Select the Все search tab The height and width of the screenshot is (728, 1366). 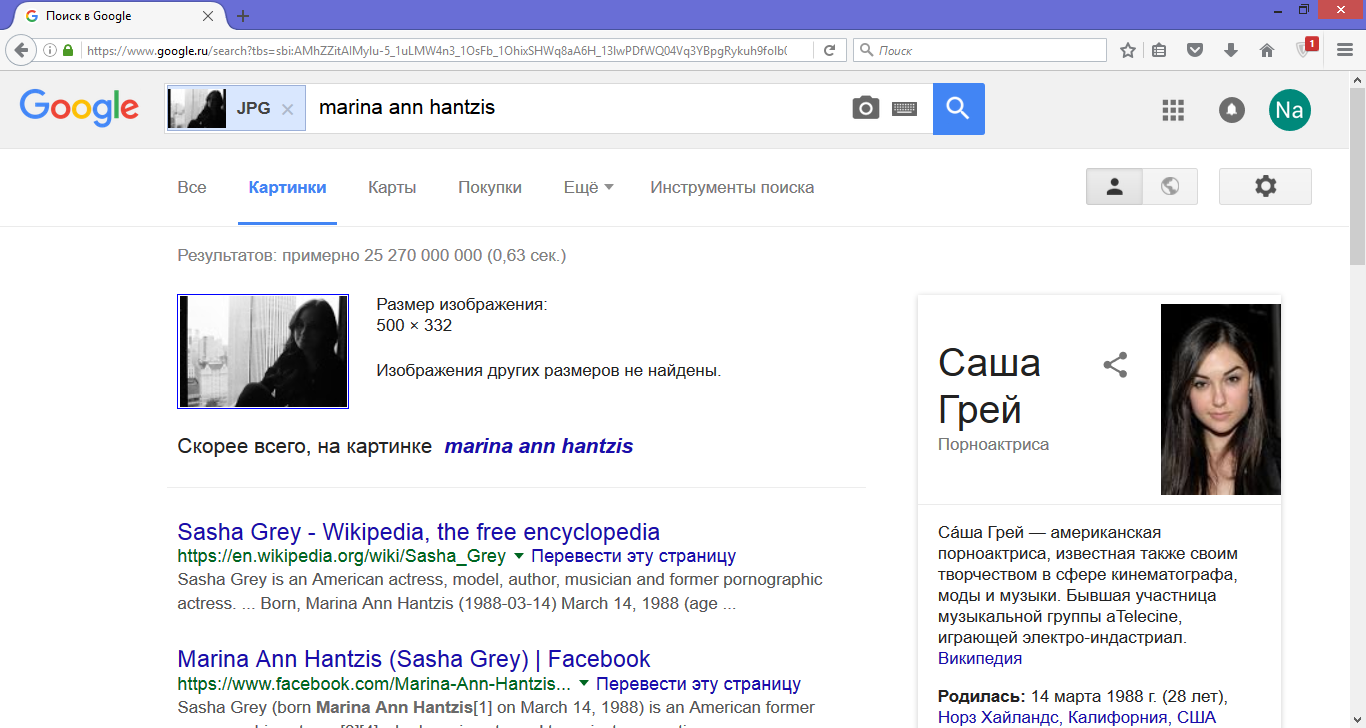coord(192,187)
